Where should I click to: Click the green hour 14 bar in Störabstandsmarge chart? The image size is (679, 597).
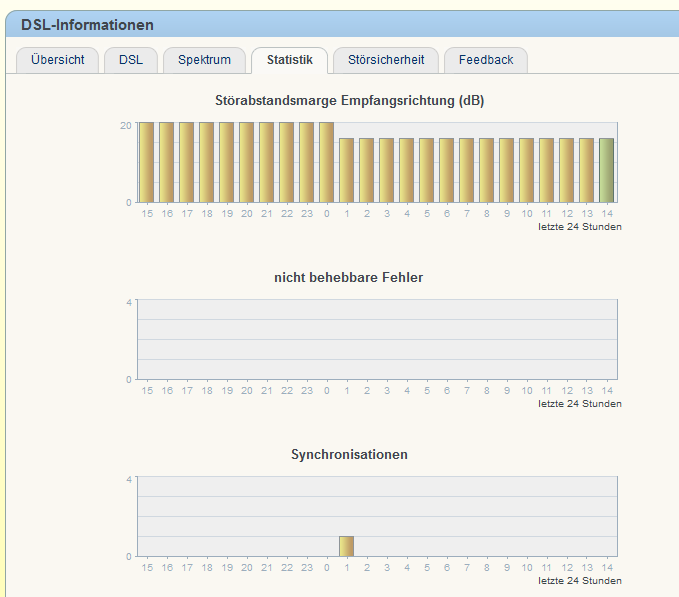(606, 170)
